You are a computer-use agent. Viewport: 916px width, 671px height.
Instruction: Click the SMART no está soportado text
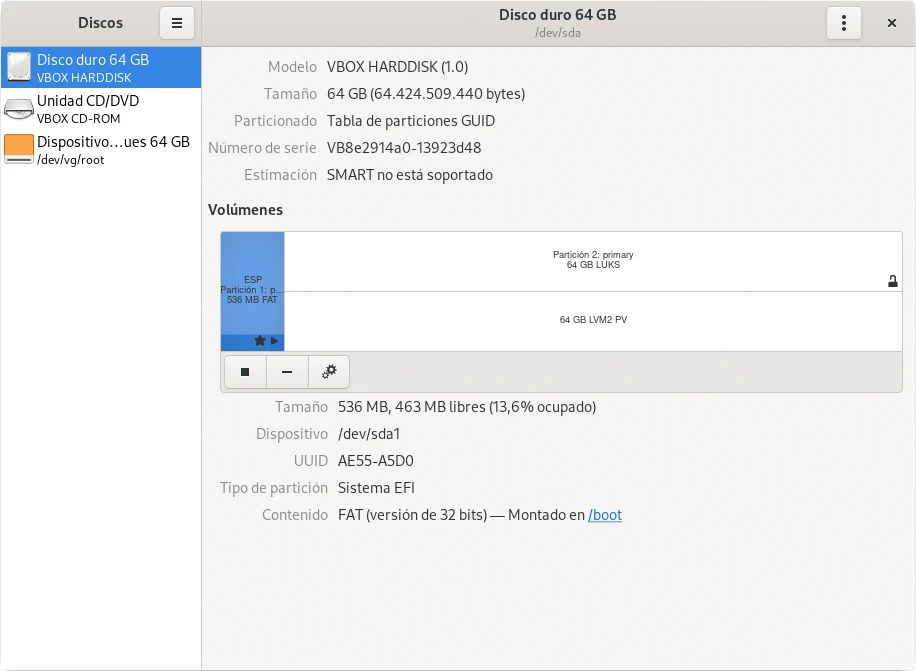(410, 175)
